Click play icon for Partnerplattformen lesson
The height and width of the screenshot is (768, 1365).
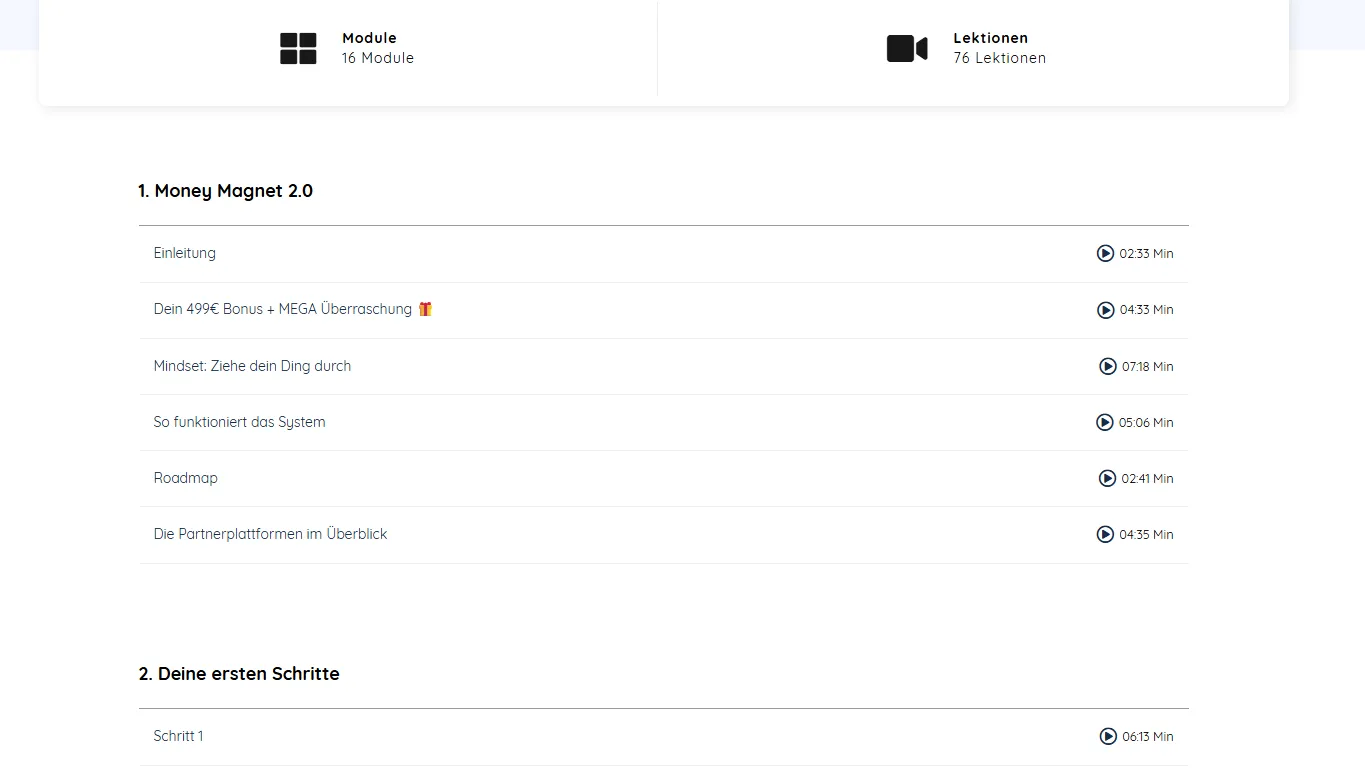1105,534
